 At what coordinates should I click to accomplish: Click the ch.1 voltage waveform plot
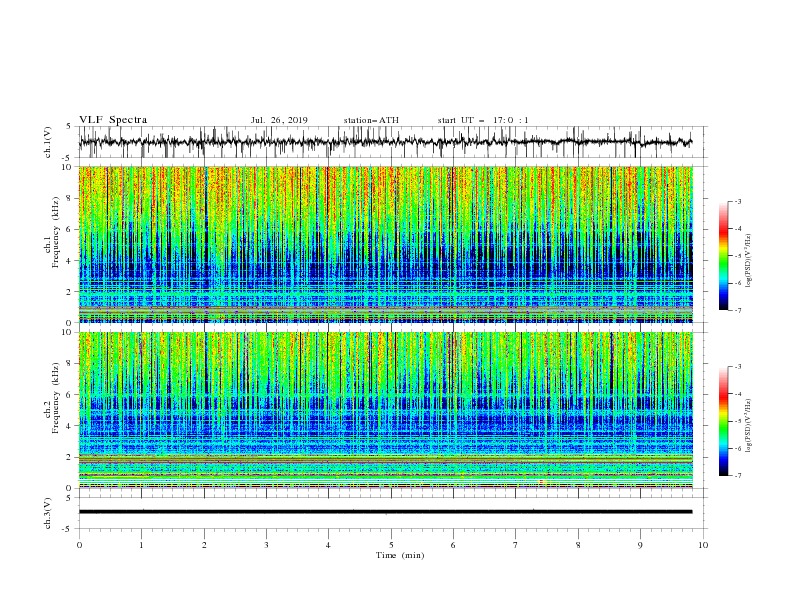tap(392, 142)
